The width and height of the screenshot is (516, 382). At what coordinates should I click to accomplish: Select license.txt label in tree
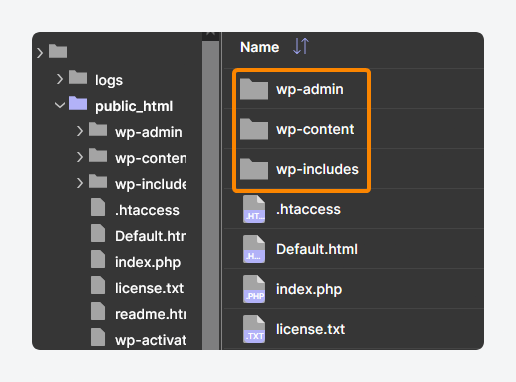pos(149,288)
